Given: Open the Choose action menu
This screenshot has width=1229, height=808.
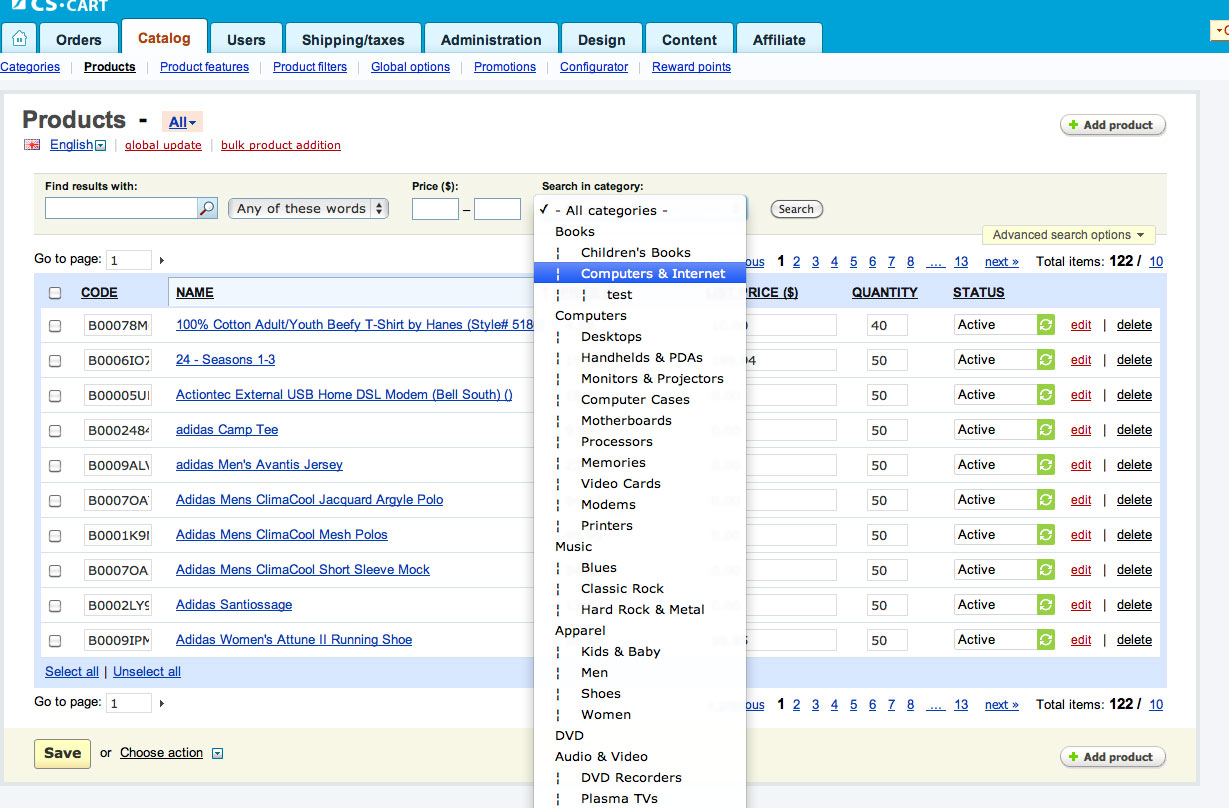Looking at the screenshot, I should pos(161,753).
